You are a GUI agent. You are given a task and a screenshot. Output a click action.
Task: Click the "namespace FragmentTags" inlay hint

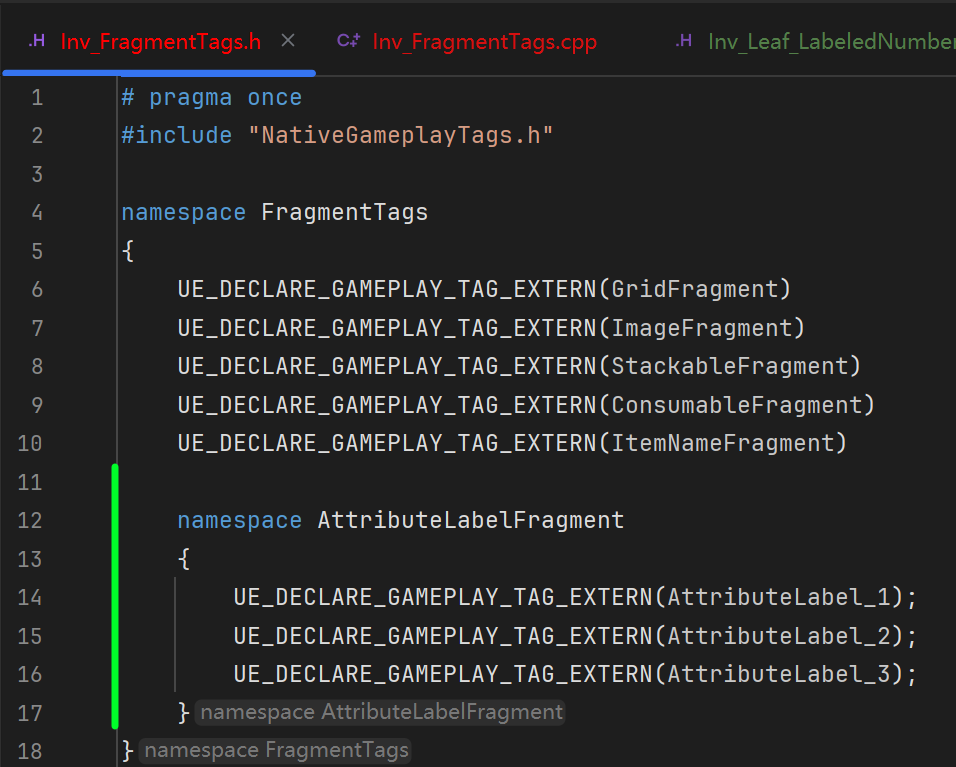[x=276, y=751]
